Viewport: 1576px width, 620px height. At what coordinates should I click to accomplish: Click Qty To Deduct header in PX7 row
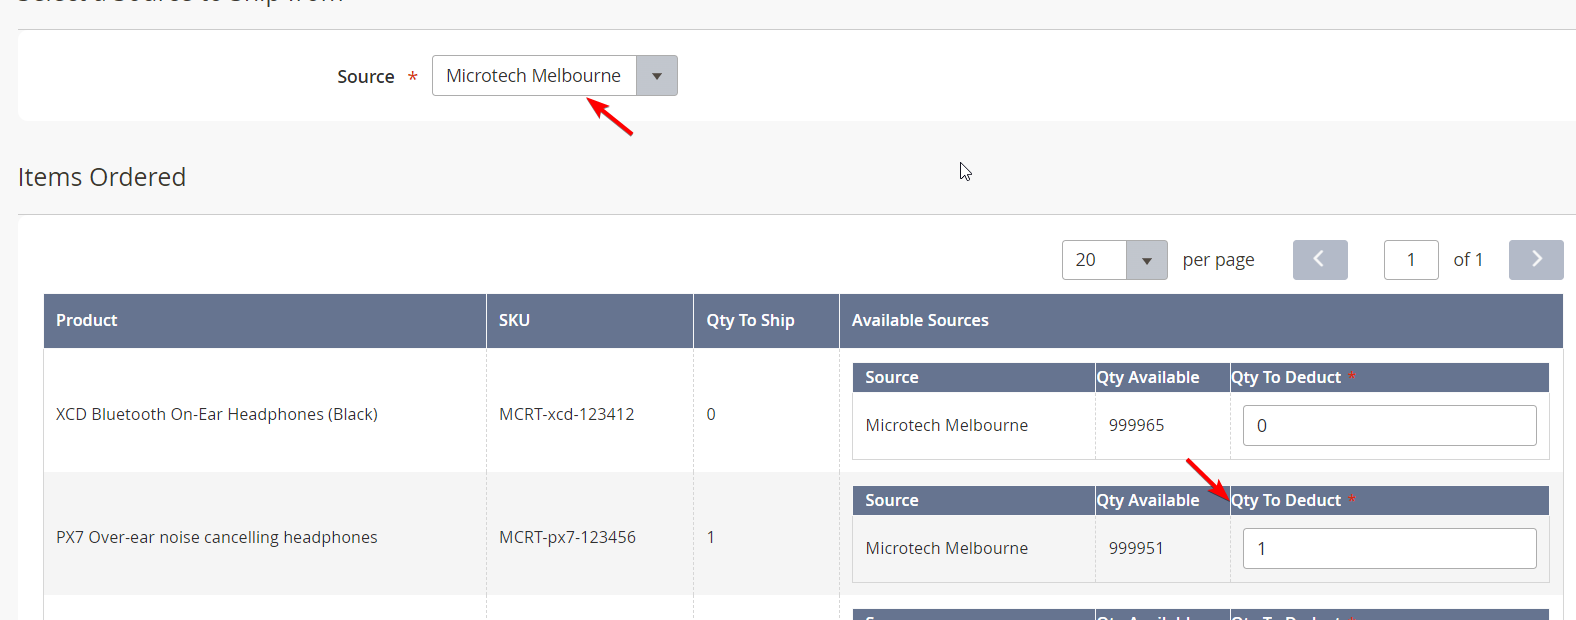coord(1286,500)
